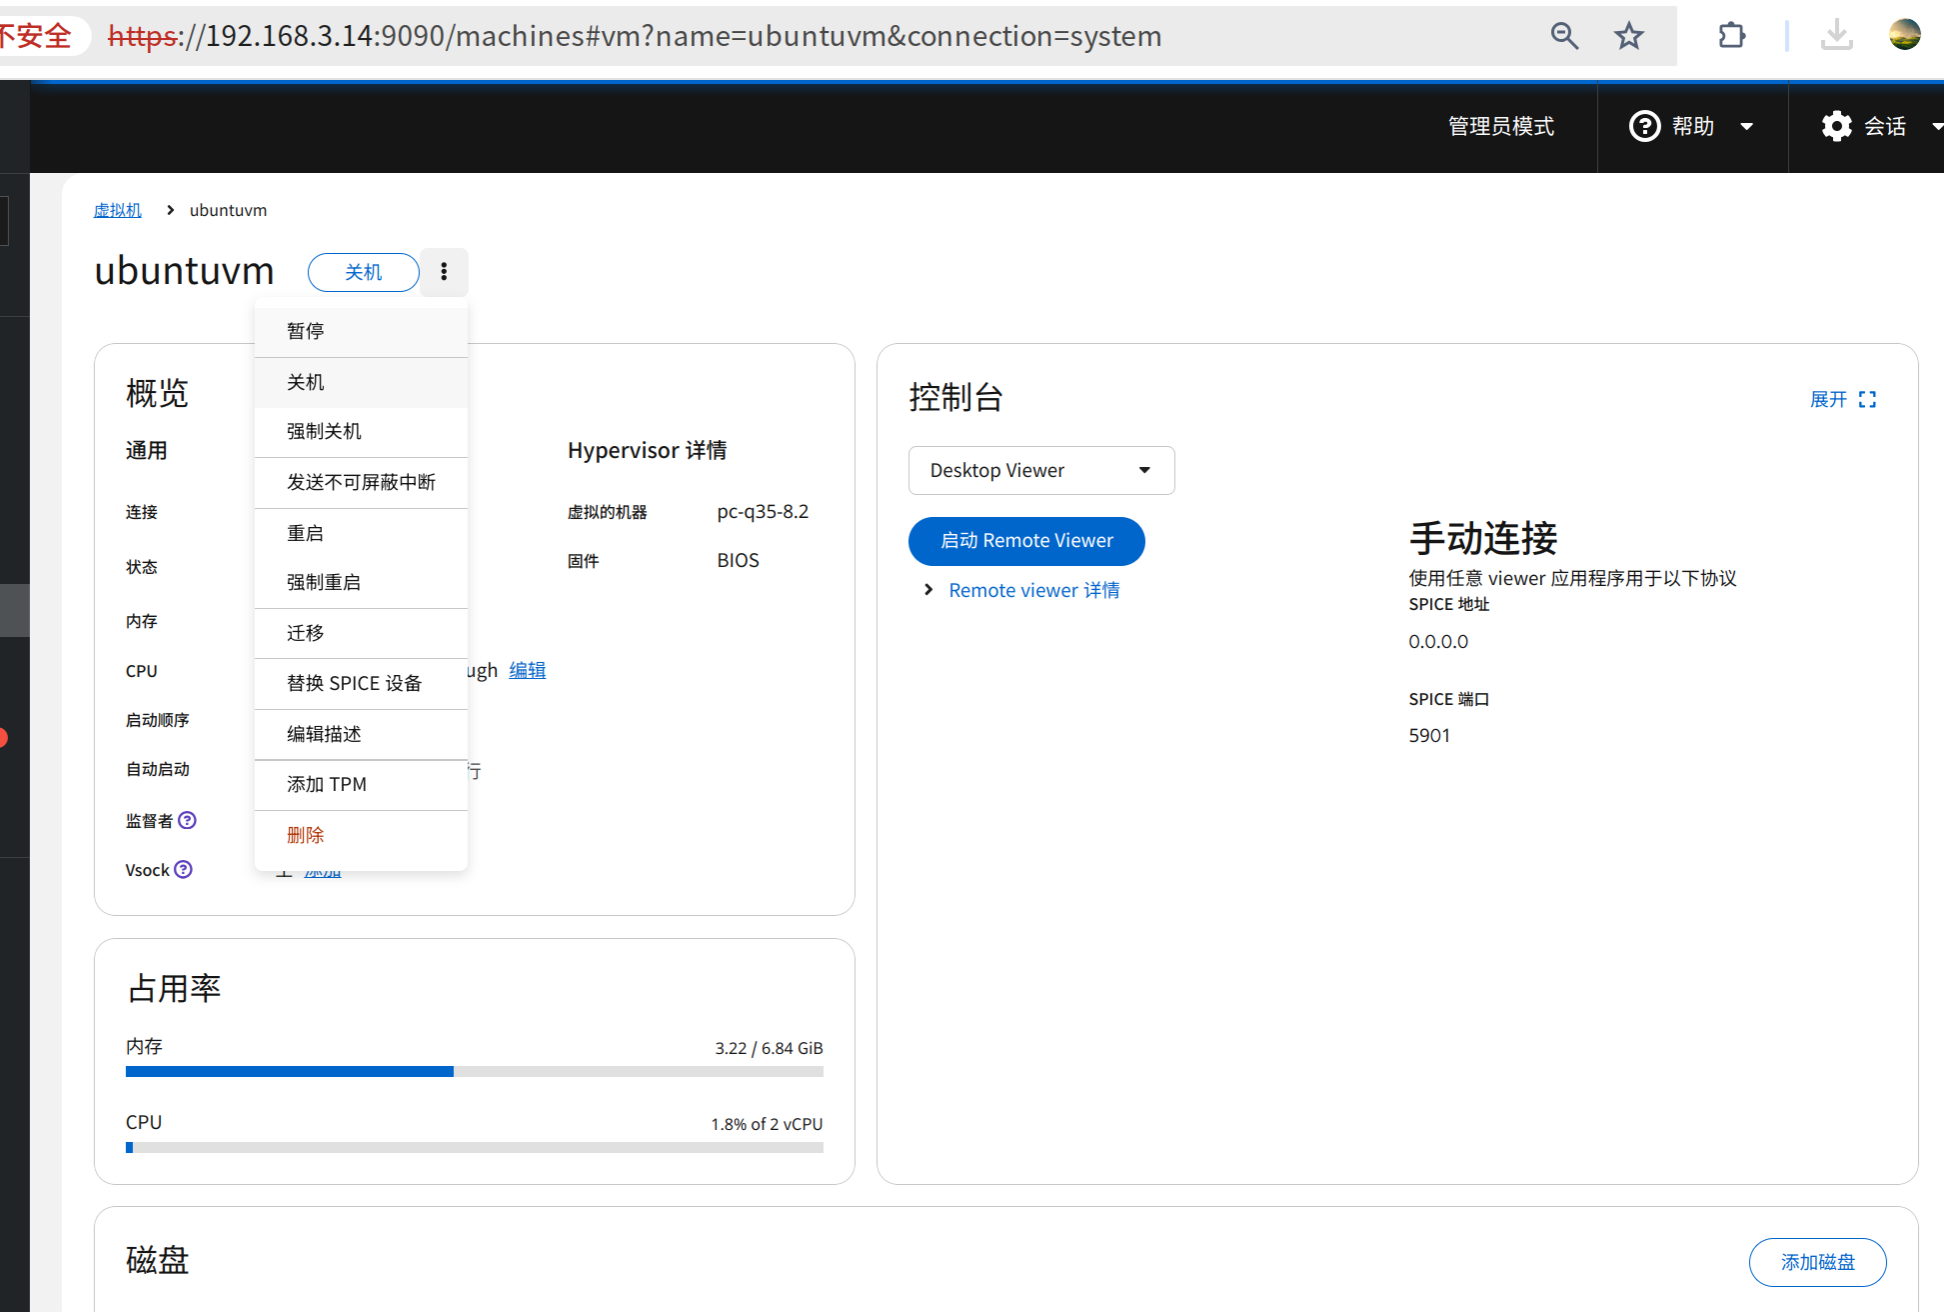Toggle the ubuntuvm kebab actions menu
This screenshot has height=1312, width=1944.
pos(444,272)
